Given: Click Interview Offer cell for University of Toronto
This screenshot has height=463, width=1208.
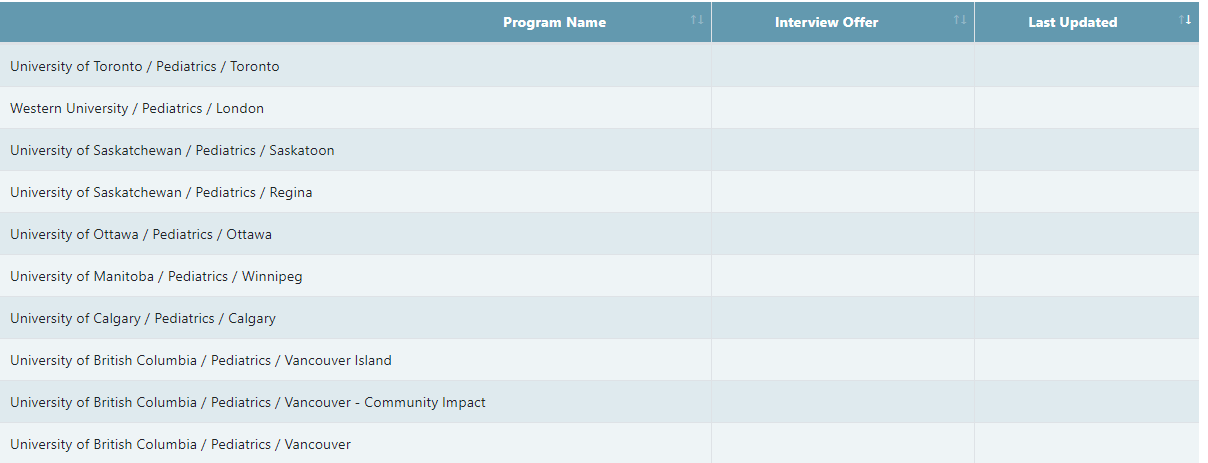Looking at the screenshot, I should (x=842, y=66).
